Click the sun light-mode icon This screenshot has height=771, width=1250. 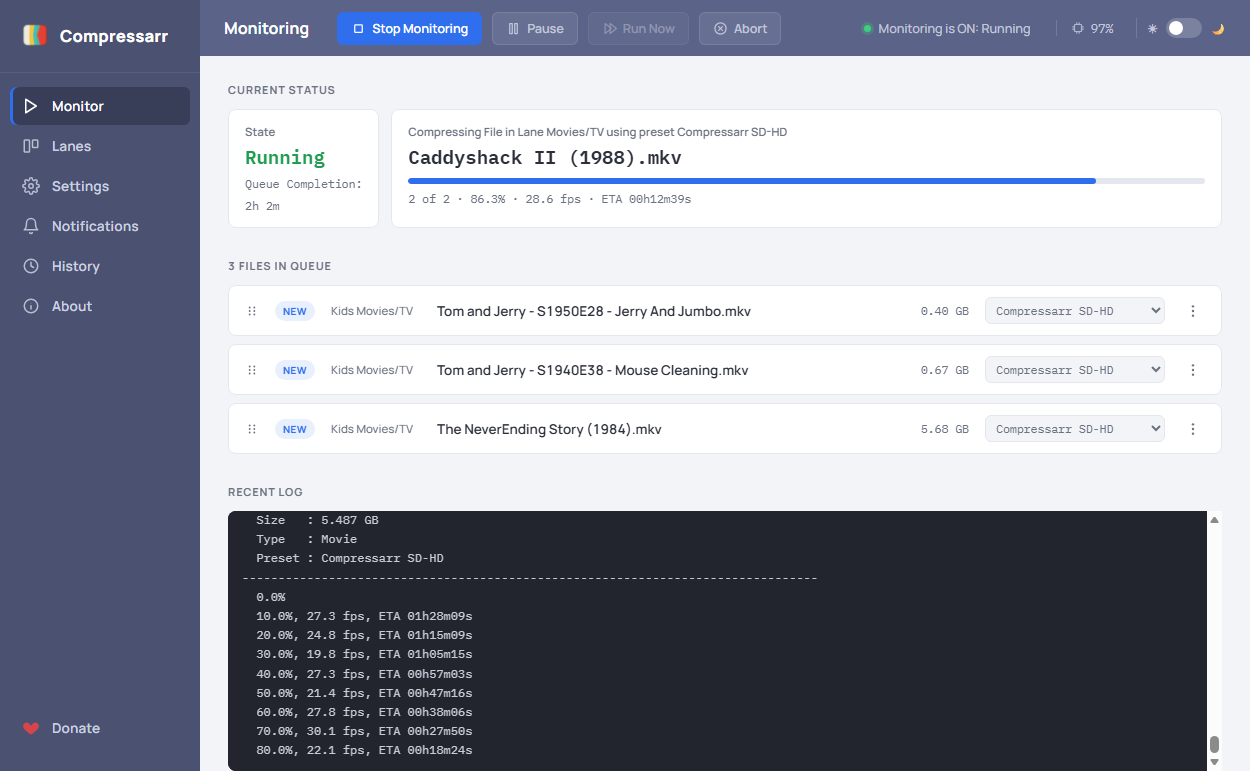tap(1152, 29)
